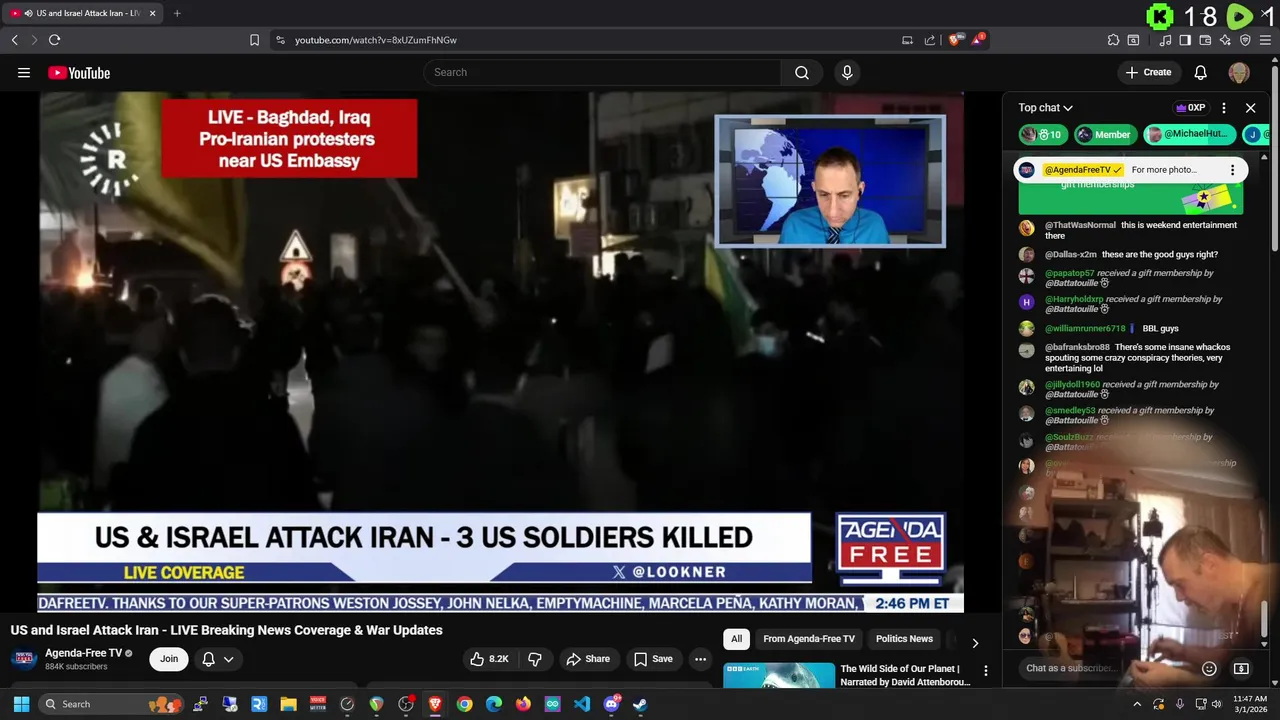Share this page via the address bar
The width and height of the screenshot is (1280, 720).
(930, 40)
